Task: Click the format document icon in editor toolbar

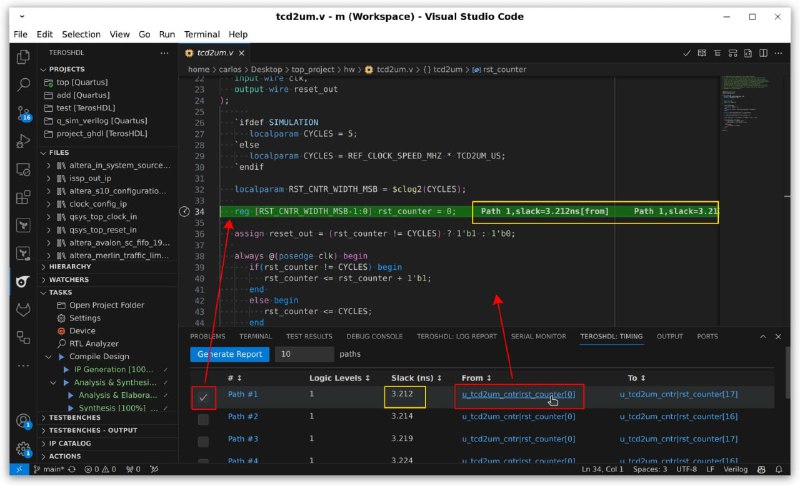Action: [717, 53]
